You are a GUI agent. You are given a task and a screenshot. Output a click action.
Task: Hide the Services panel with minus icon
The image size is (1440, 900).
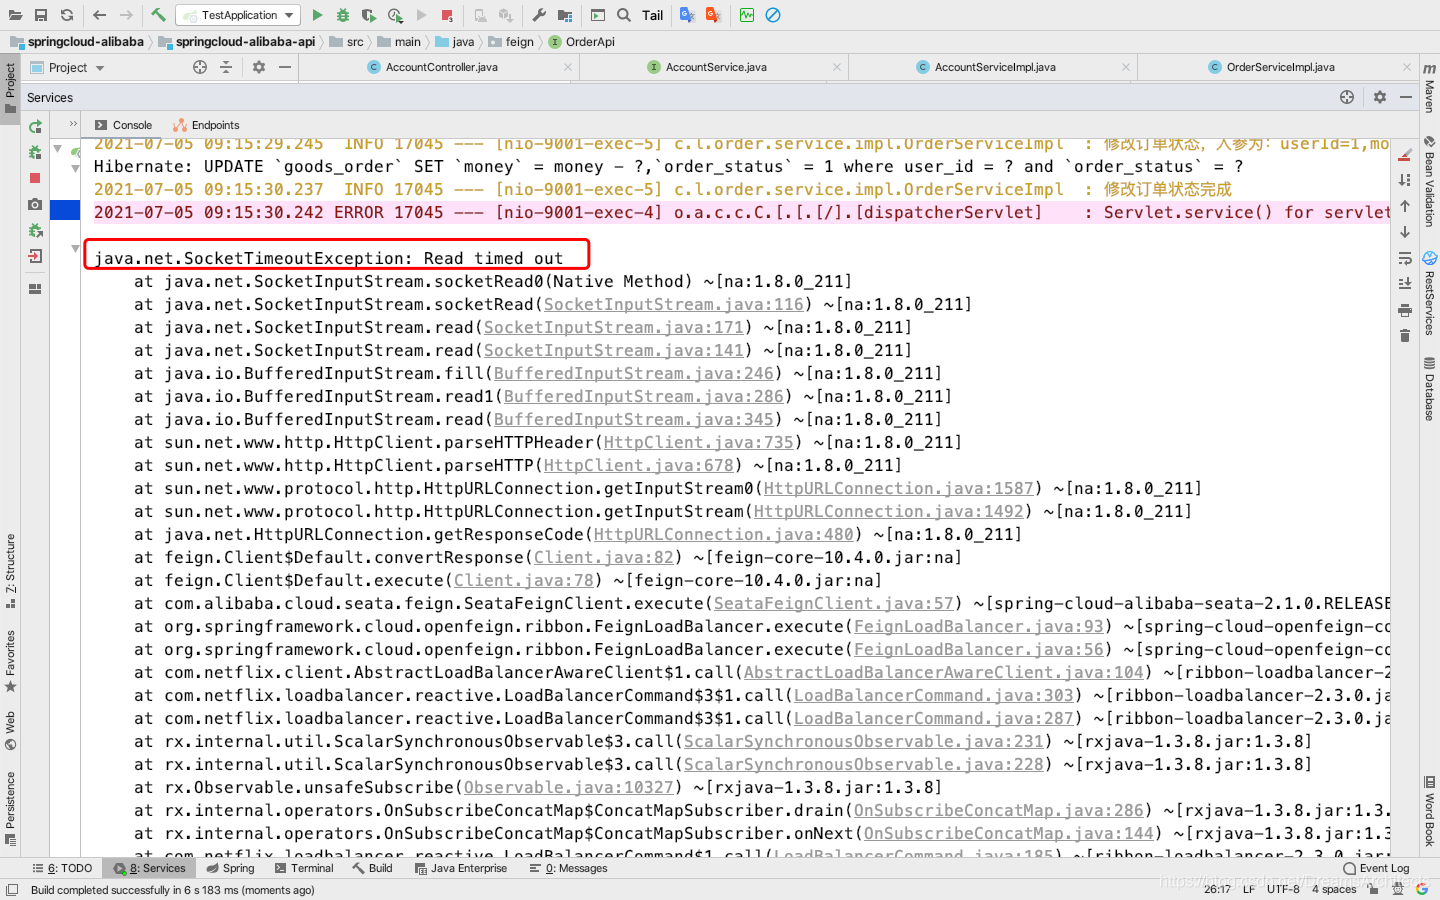click(x=1406, y=97)
